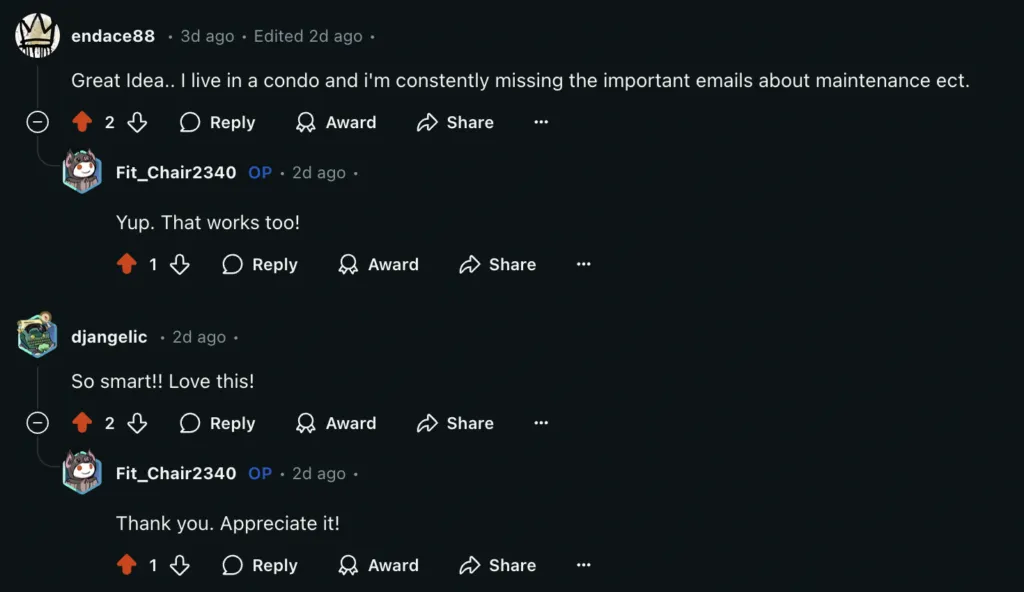Viewport: 1024px width, 592px height.
Task: Give an Award to endace88's comment
Action: point(337,122)
